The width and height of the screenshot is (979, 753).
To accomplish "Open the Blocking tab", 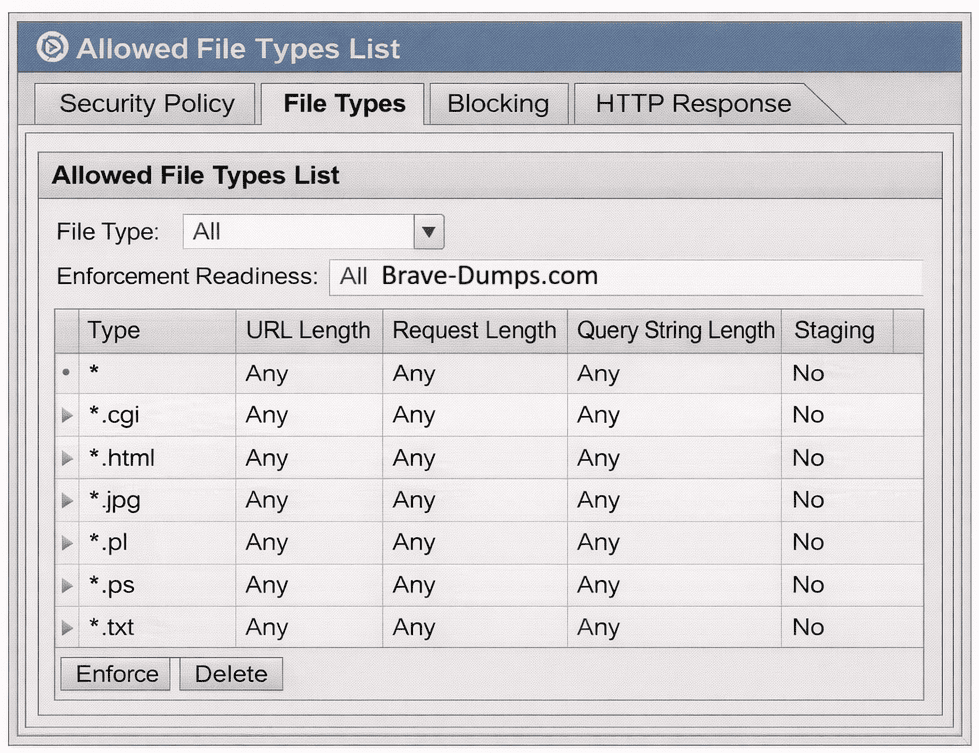I will [x=497, y=104].
